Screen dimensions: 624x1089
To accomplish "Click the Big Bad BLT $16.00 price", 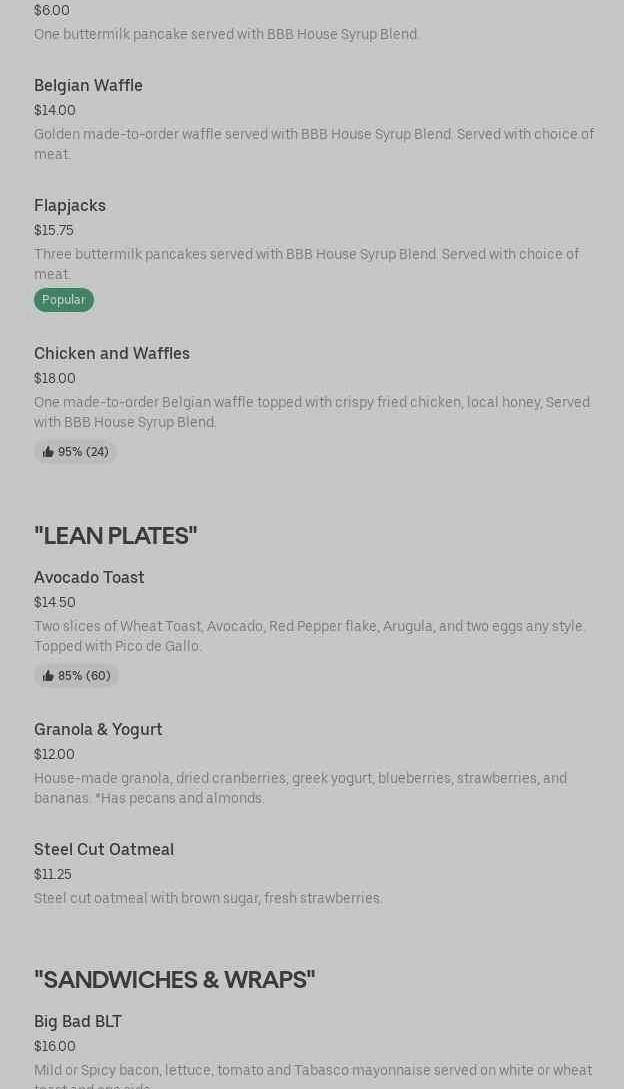I will (x=55, y=1046).
